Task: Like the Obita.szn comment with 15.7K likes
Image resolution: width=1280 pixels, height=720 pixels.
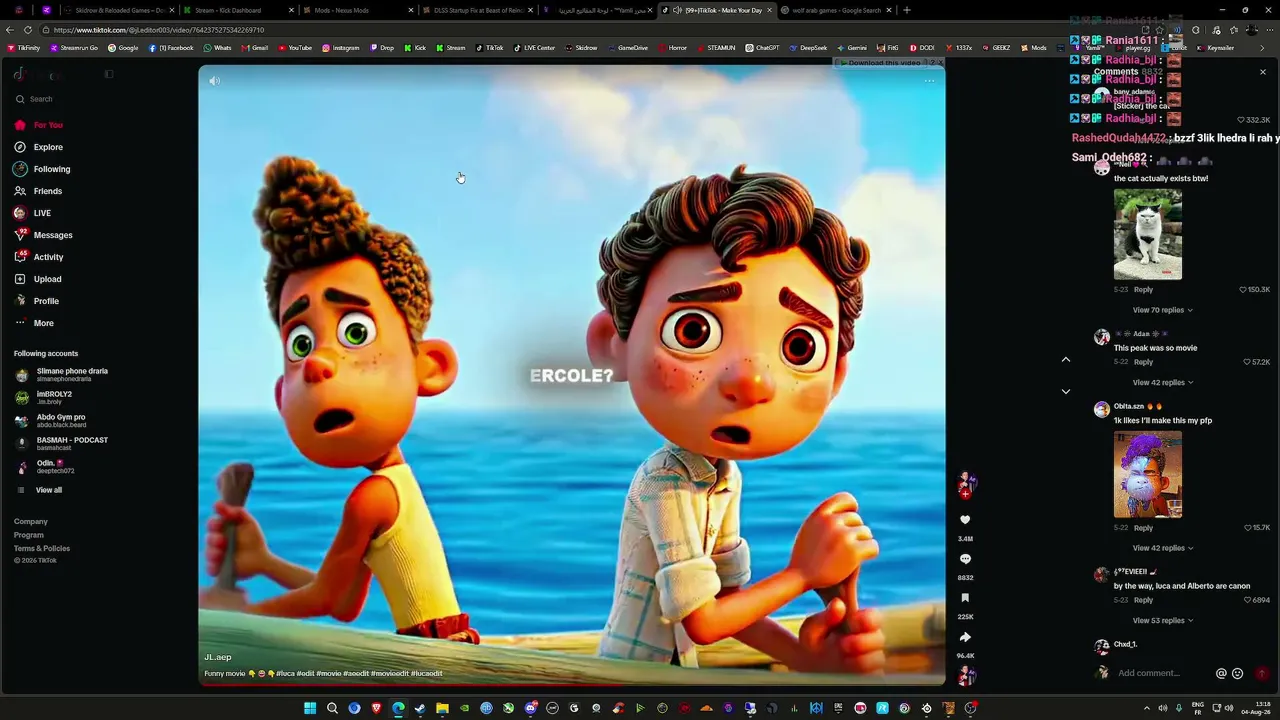Action: (x=1247, y=527)
